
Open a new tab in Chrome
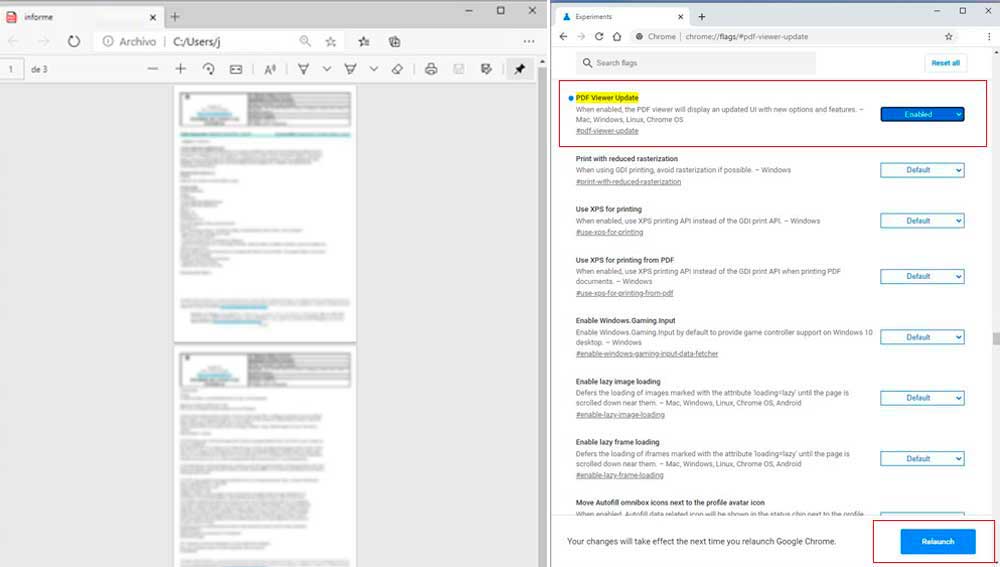702,17
